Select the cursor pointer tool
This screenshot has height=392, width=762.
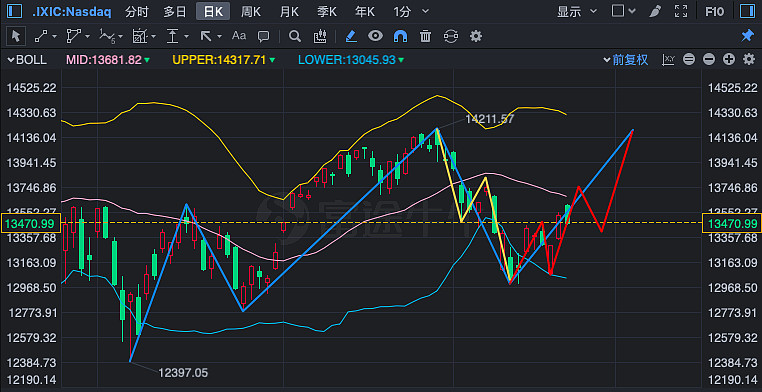tap(16, 36)
